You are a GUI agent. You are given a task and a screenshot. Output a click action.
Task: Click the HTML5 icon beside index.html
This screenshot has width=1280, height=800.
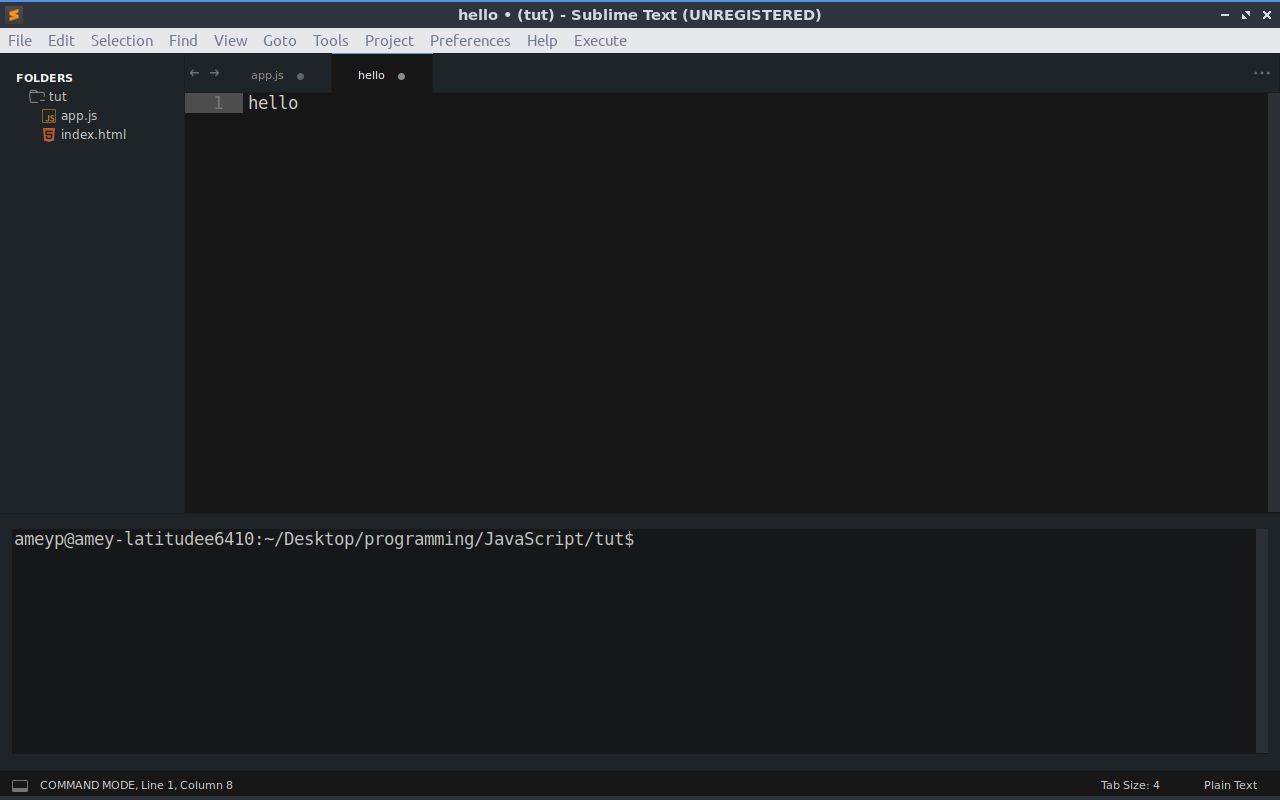(x=48, y=135)
